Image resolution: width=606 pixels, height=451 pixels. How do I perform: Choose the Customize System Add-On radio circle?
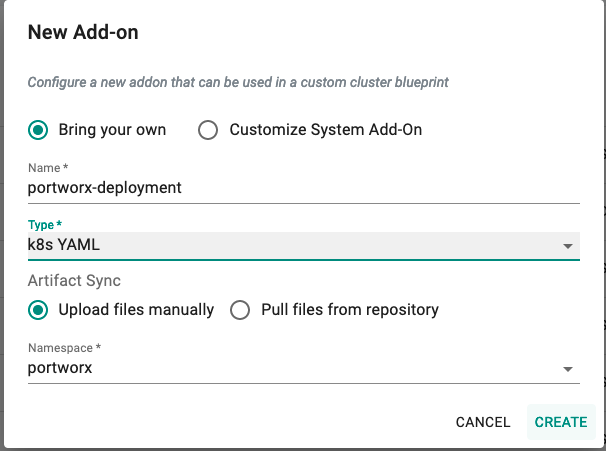coord(208,130)
